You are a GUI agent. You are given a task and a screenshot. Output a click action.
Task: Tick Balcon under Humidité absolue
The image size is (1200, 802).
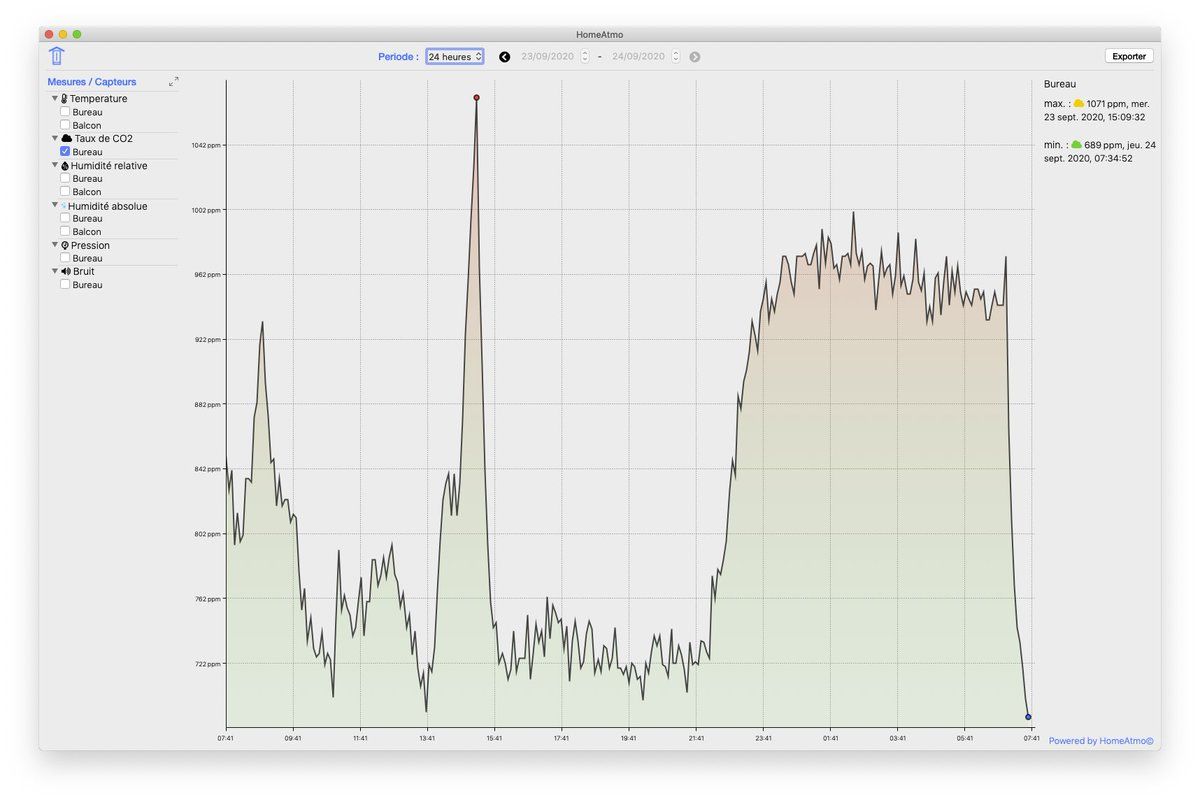pos(65,232)
